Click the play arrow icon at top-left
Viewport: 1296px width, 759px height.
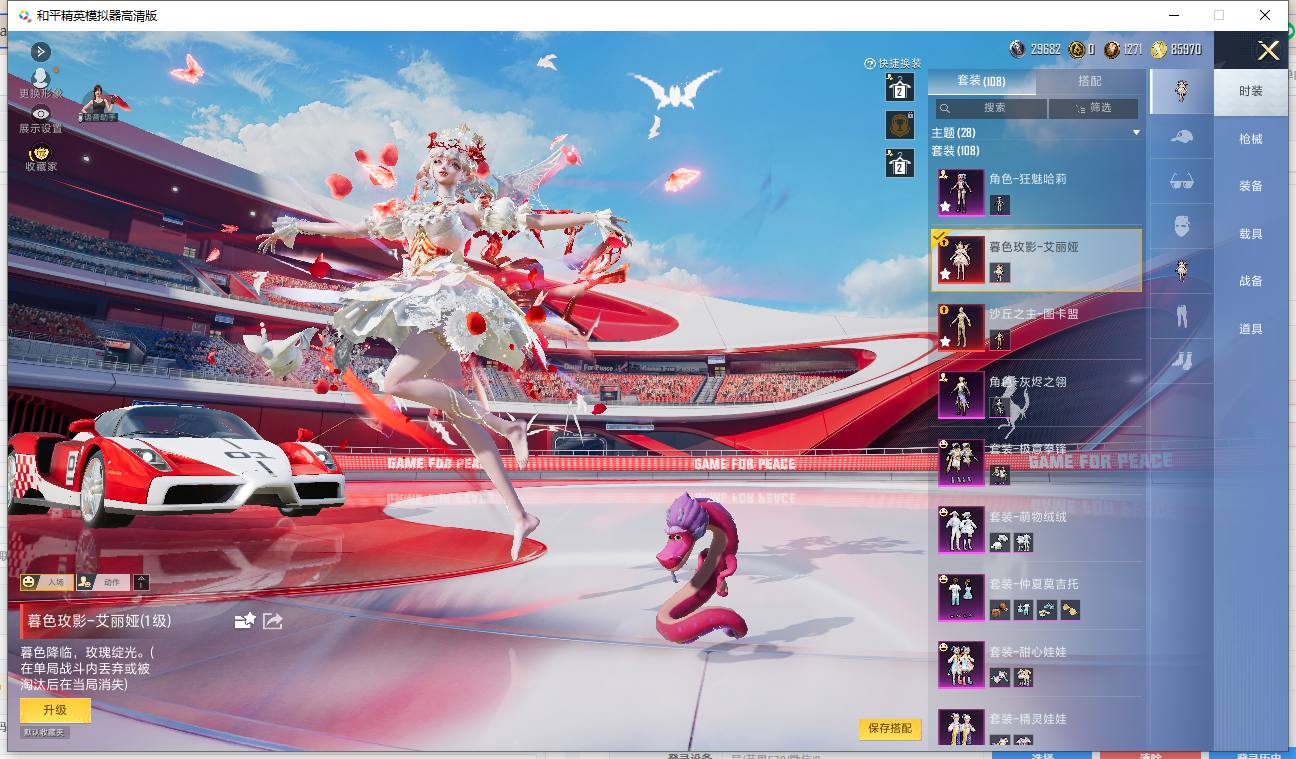click(x=41, y=51)
